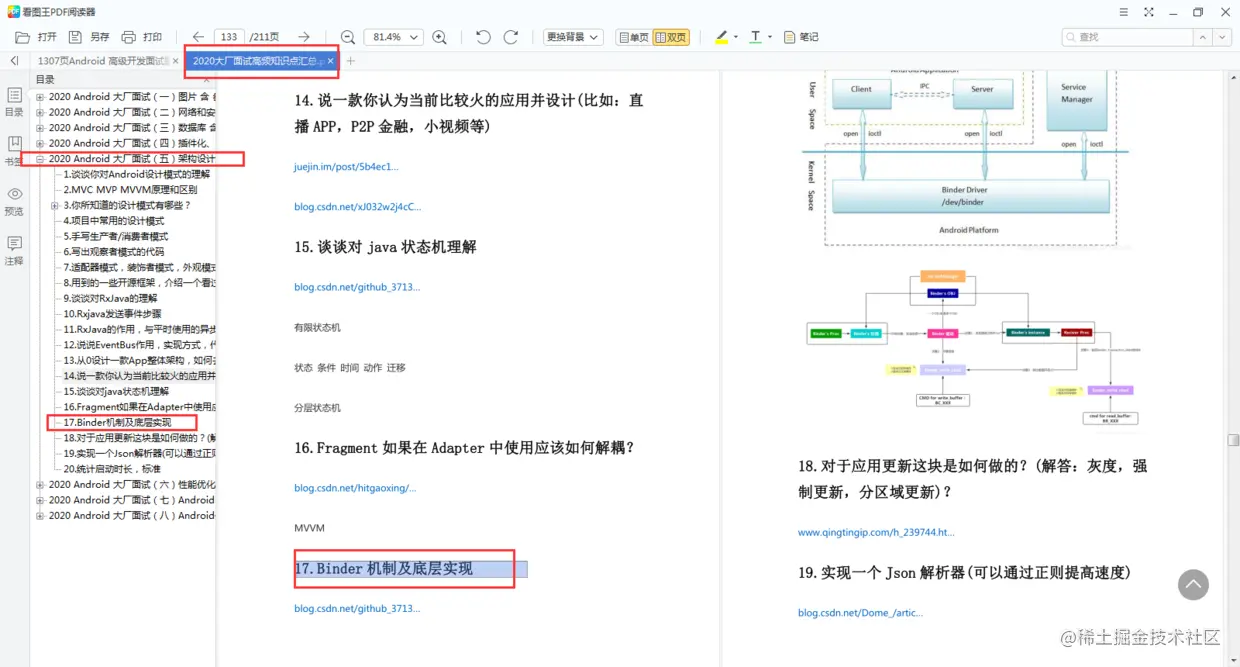Image resolution: width=1240 pixels, height=667 pixels.
Task: Rotate page counterclockwise icon
Action: click(483, 37)
